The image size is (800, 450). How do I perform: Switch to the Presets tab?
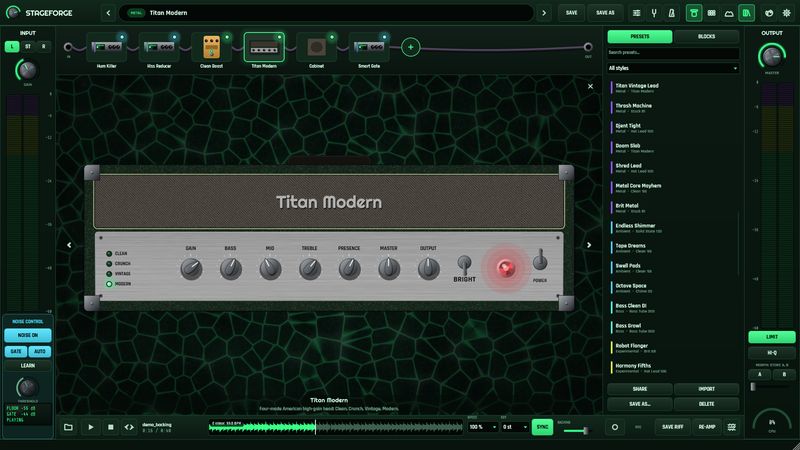click(x=640, y=36)
